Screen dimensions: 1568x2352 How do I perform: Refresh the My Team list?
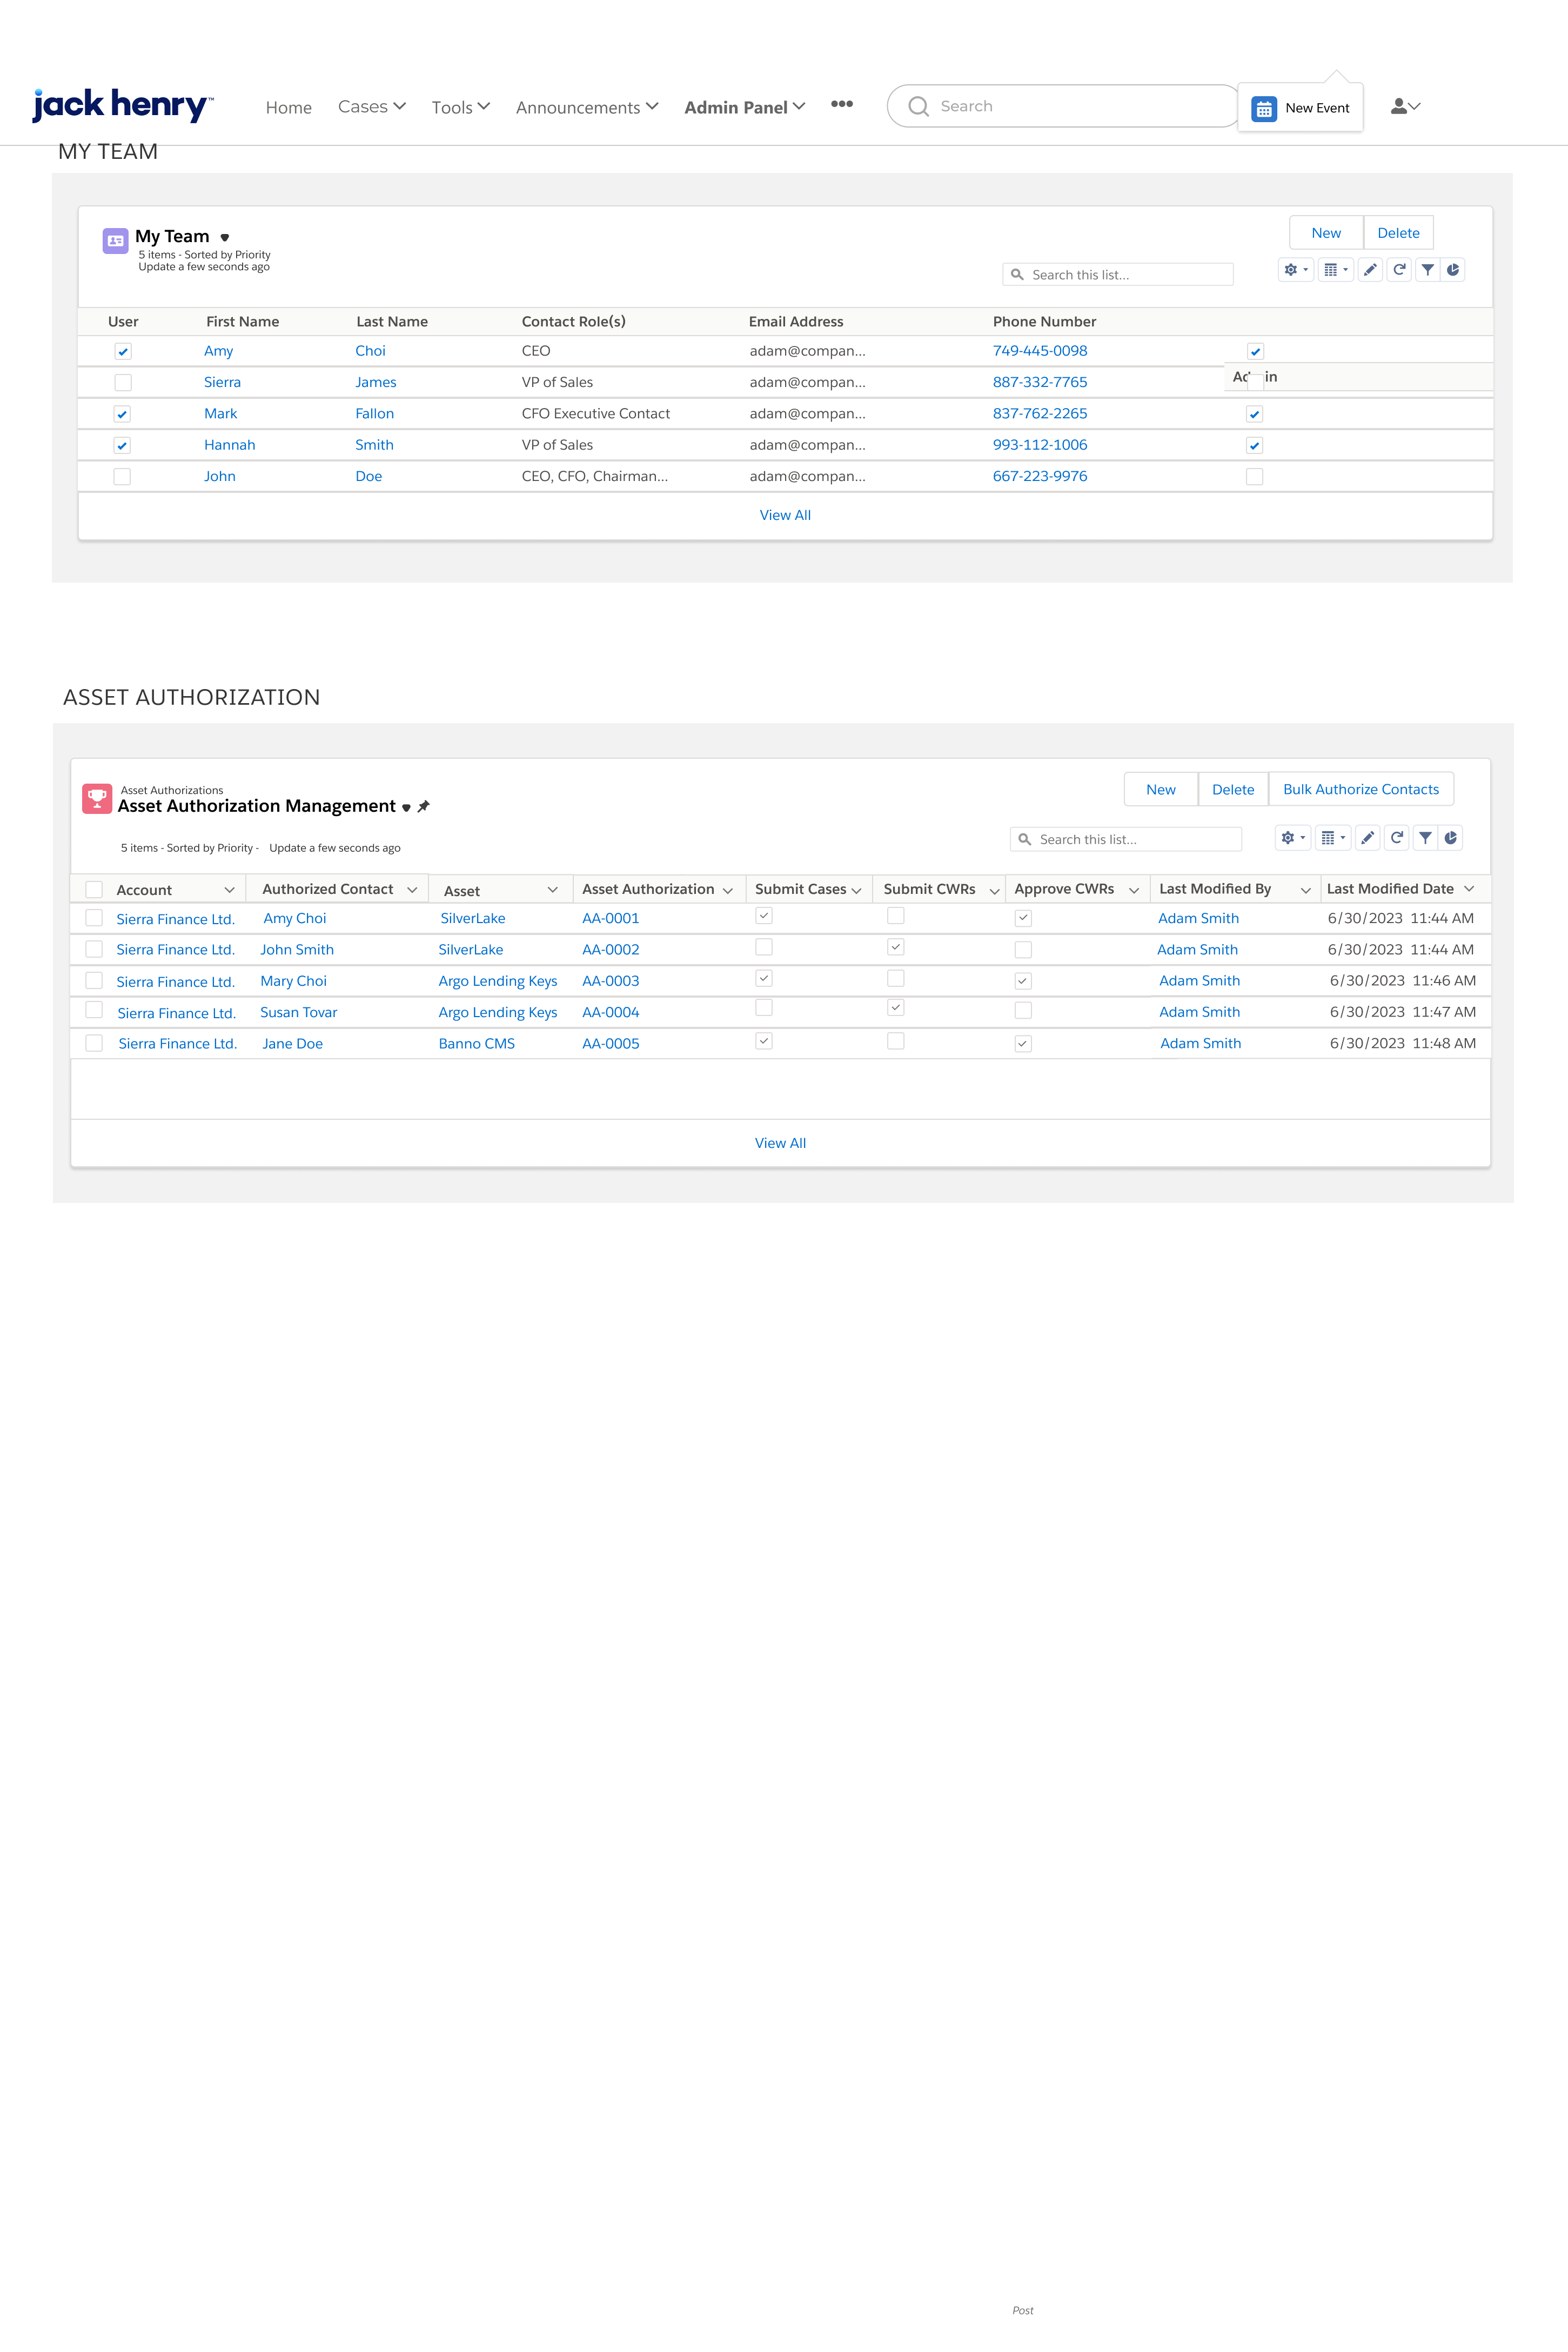1400,270
